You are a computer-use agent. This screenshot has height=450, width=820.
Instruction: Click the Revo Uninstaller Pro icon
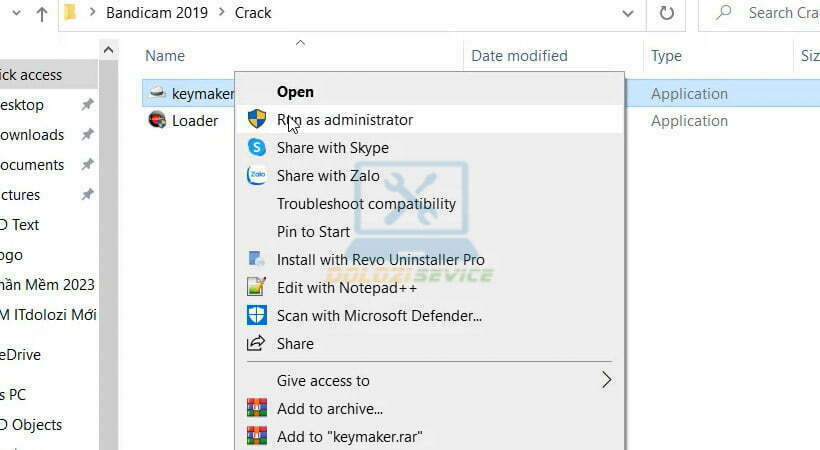click(x=257, y=260)
